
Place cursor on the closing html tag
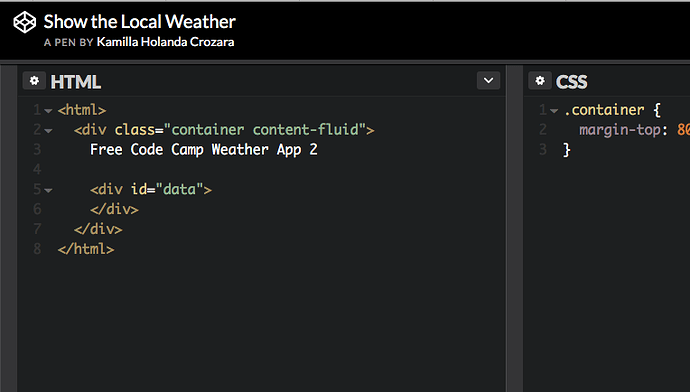(x=86, y=249)
